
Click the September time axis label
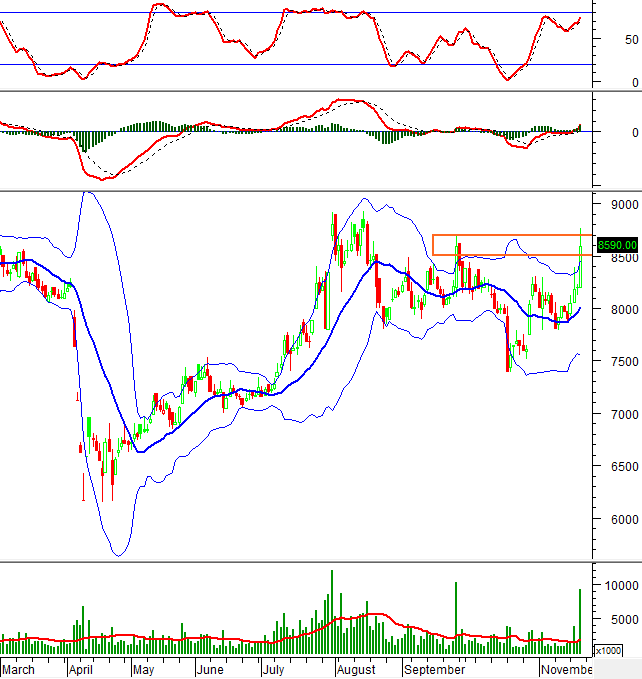434,669
